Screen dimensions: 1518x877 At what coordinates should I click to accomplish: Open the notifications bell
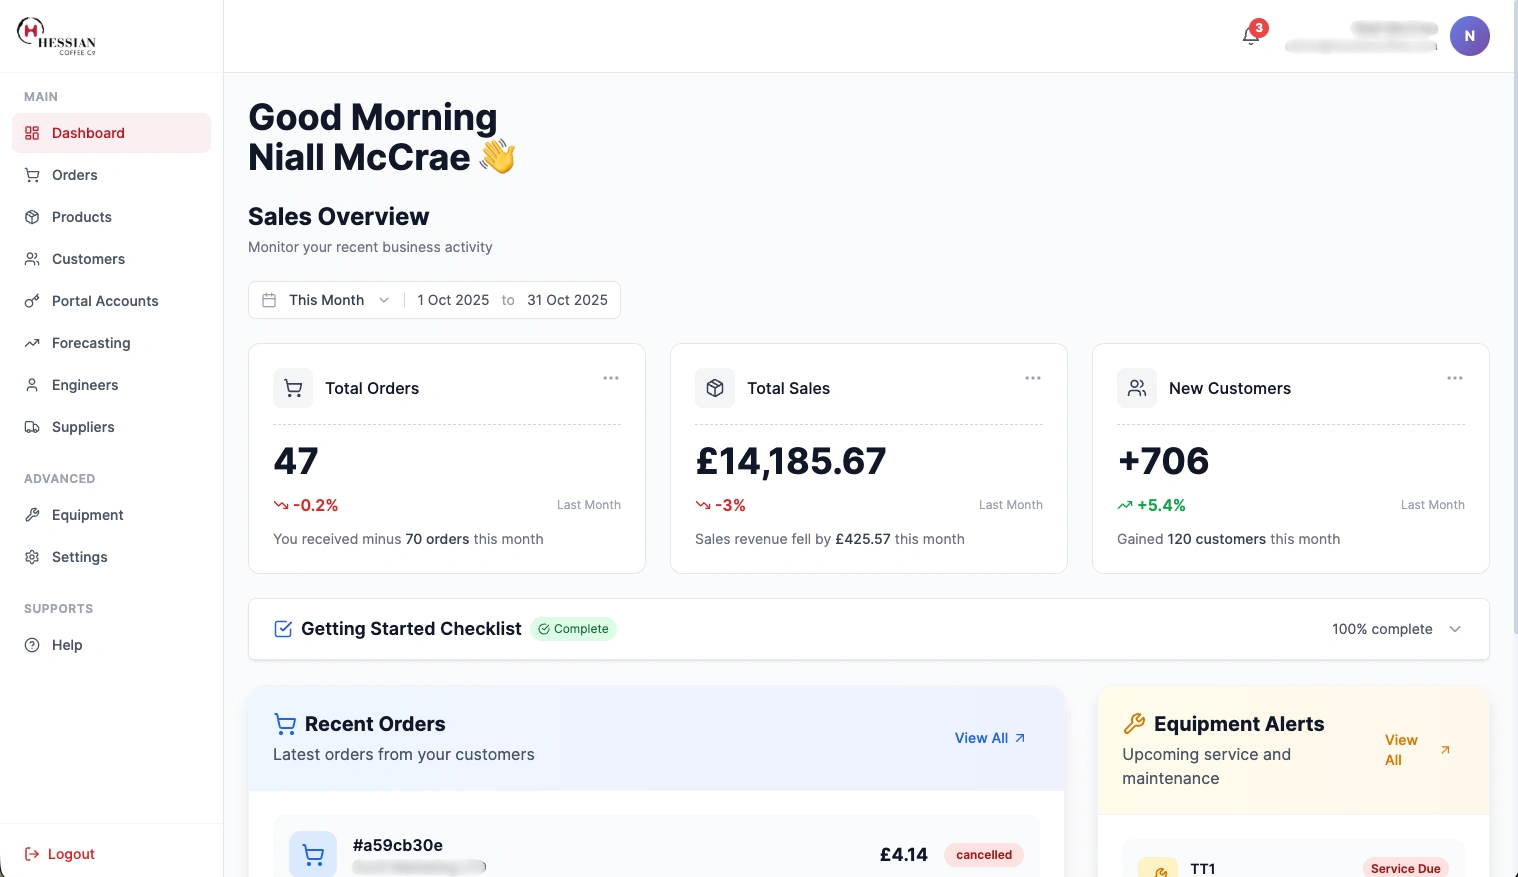point(1249,35)
